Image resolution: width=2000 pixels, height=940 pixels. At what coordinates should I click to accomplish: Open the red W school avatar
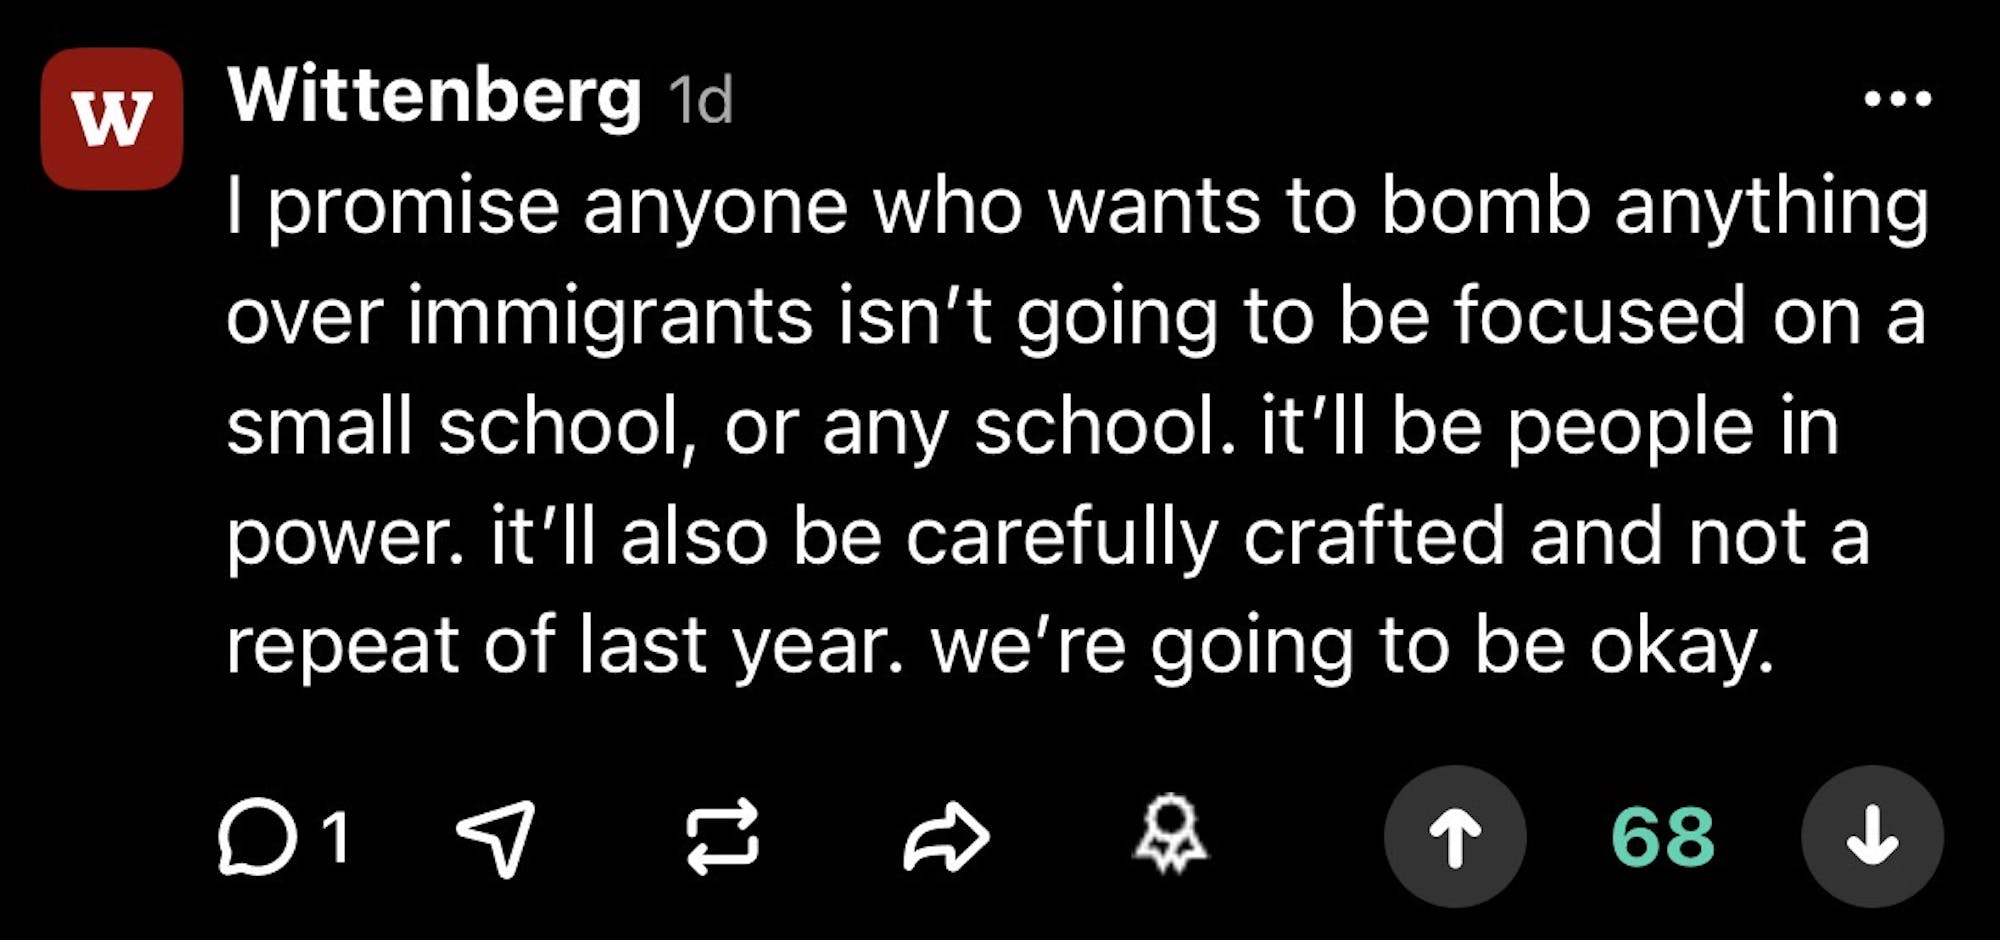tap(112, 118)
